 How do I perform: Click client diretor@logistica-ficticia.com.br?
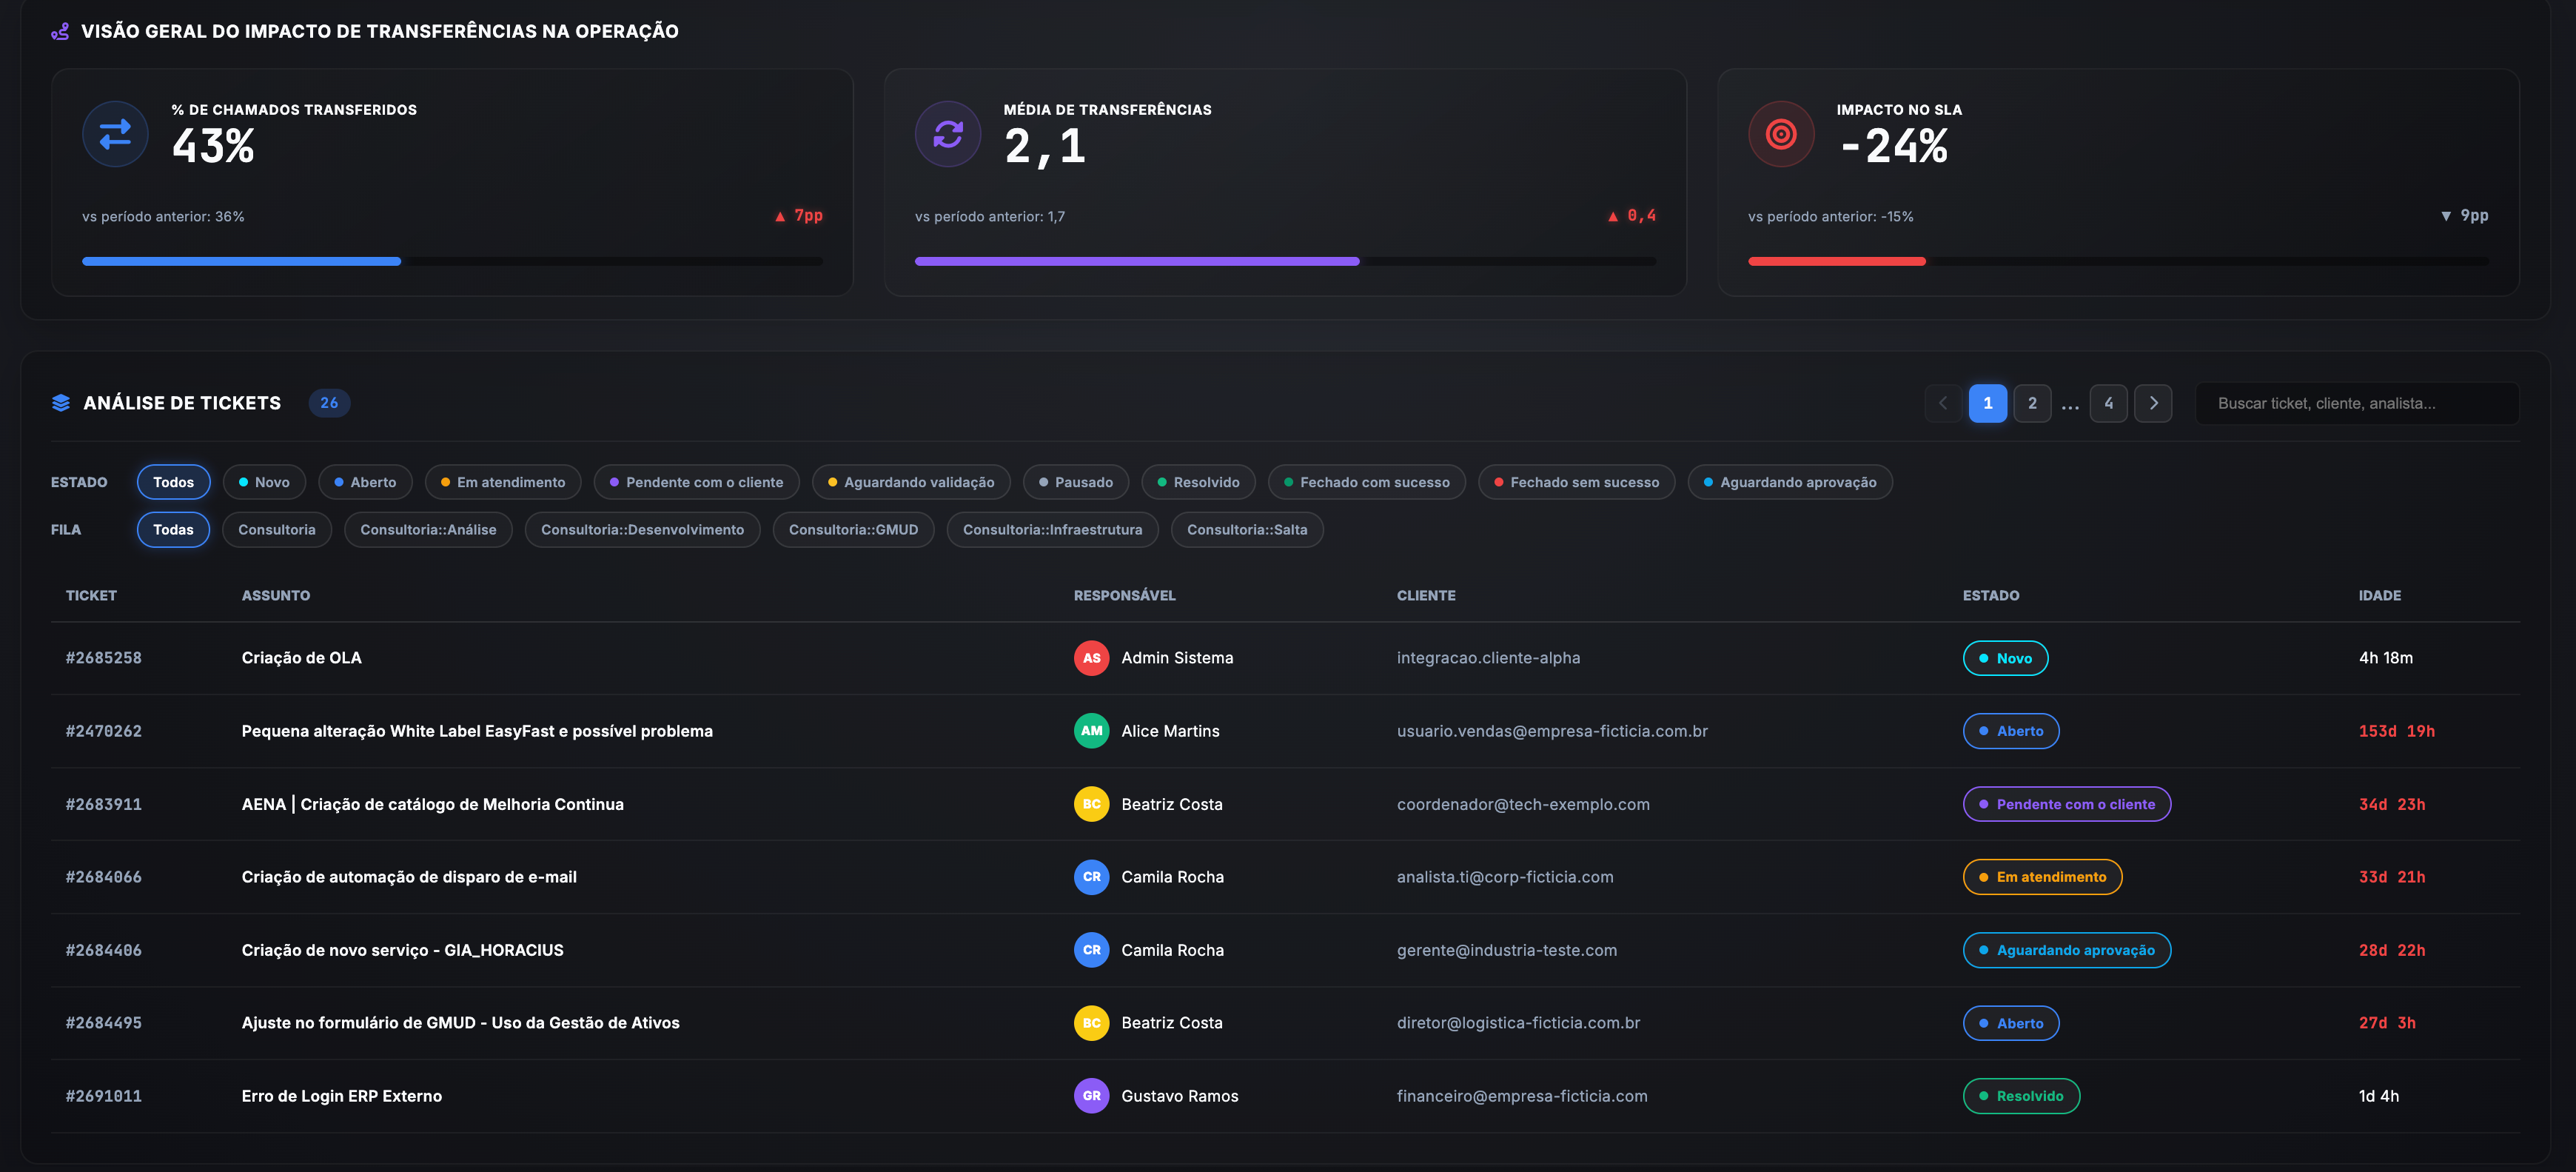tap(1518, 1023)
